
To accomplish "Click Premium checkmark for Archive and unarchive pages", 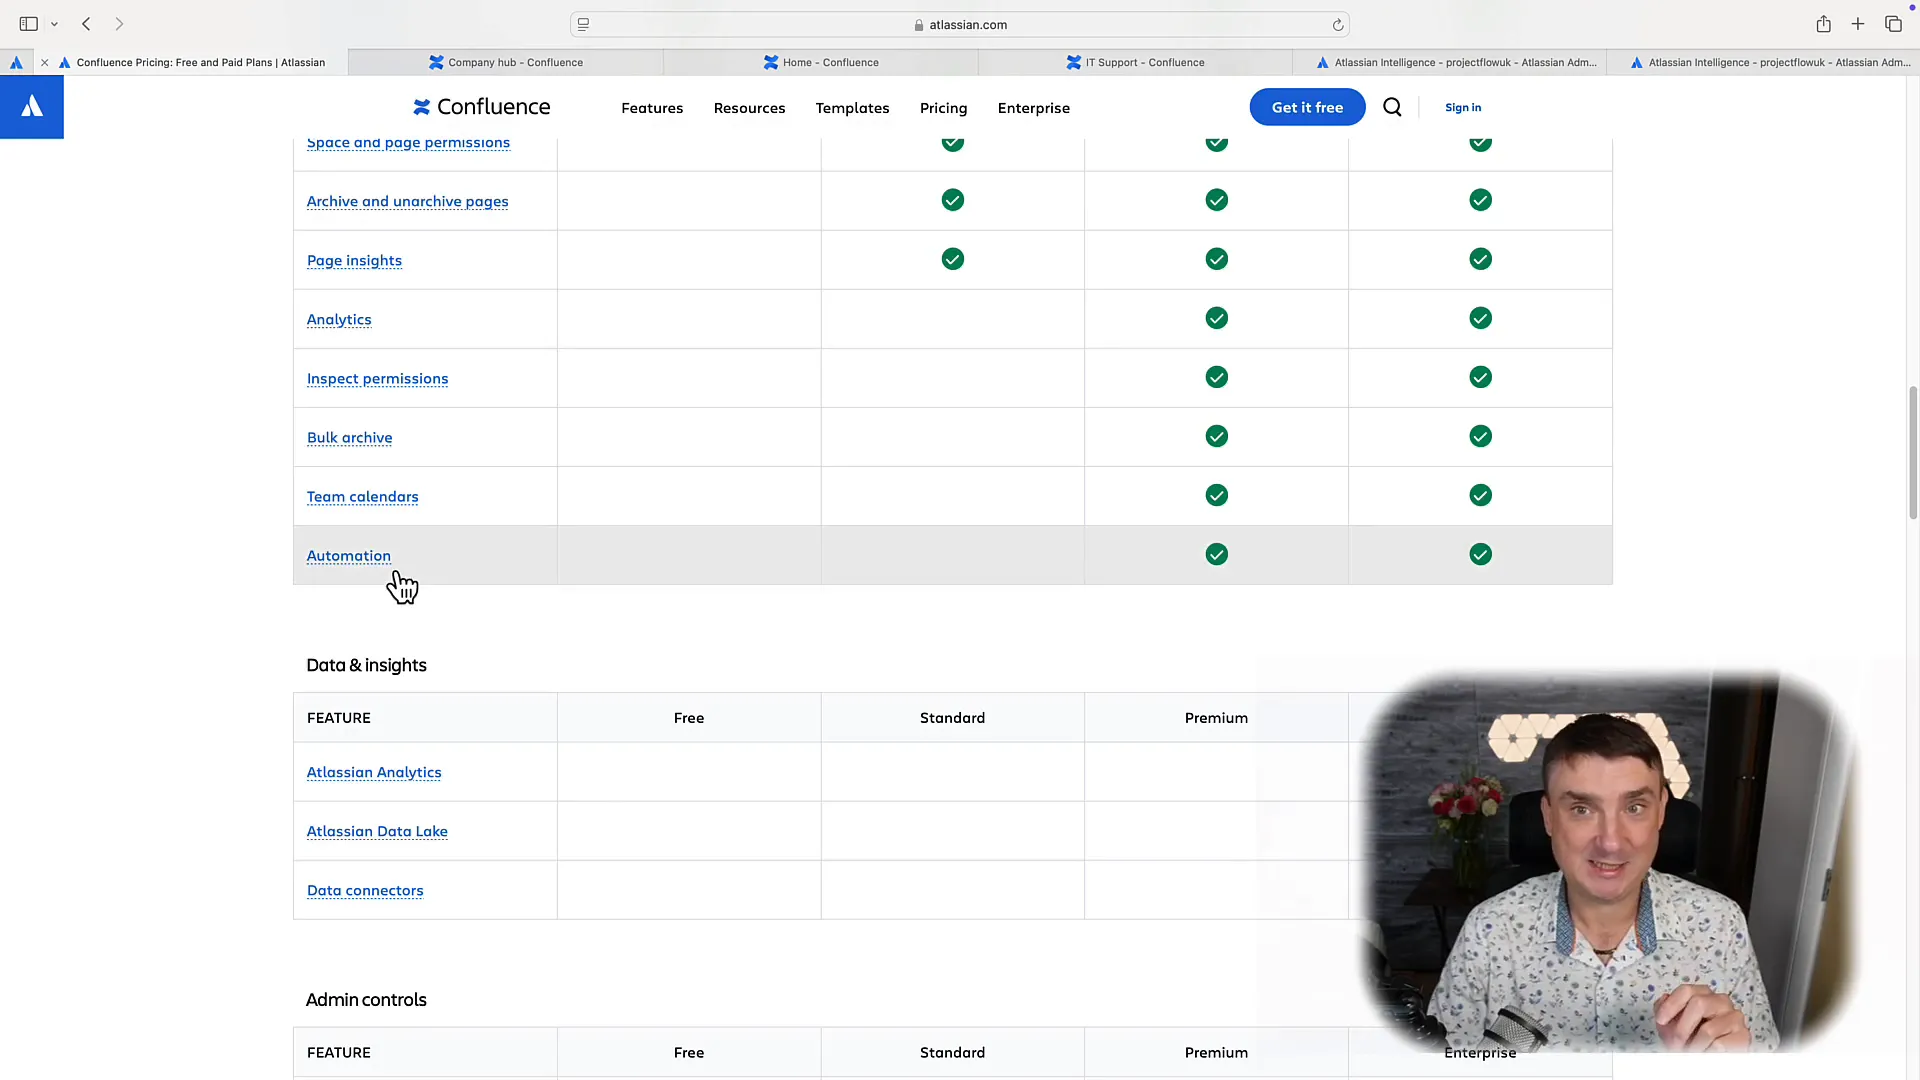I will point(1217,200).
